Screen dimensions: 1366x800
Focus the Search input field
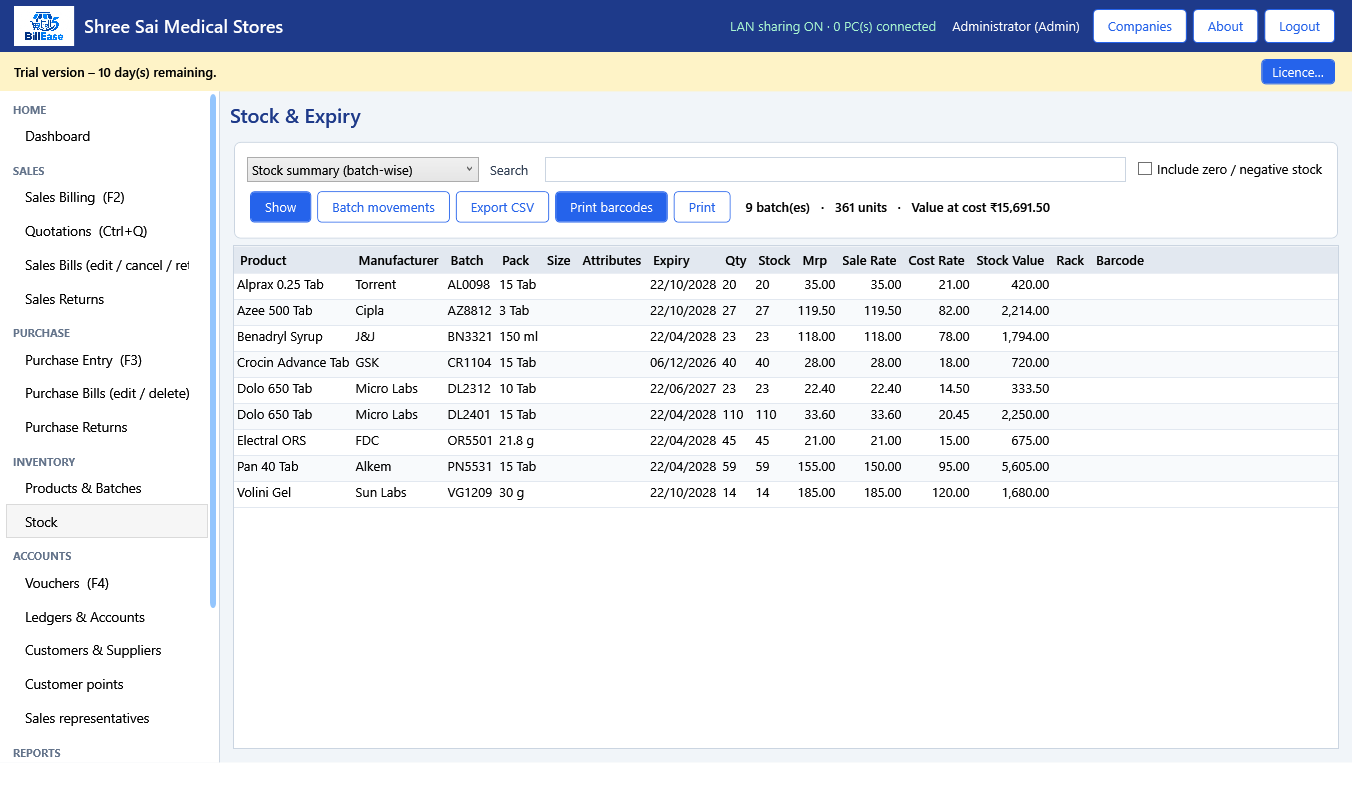[835, 170]
